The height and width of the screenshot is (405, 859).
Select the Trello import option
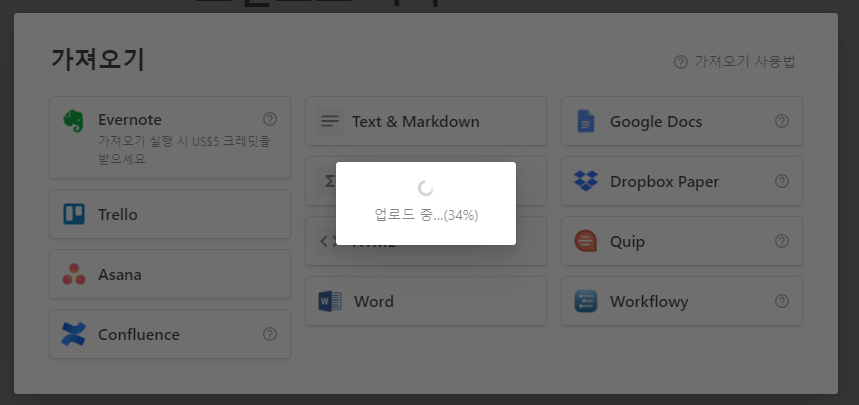coord(170,214)
